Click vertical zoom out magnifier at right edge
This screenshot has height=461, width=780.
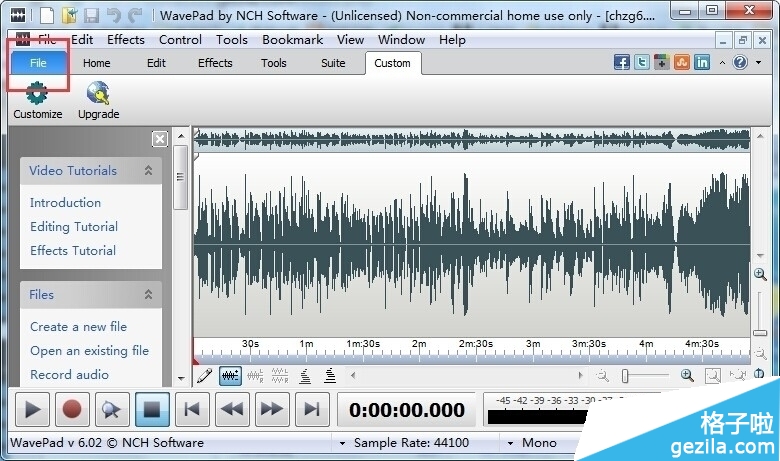pyautogui.click(x=760, y=354)
